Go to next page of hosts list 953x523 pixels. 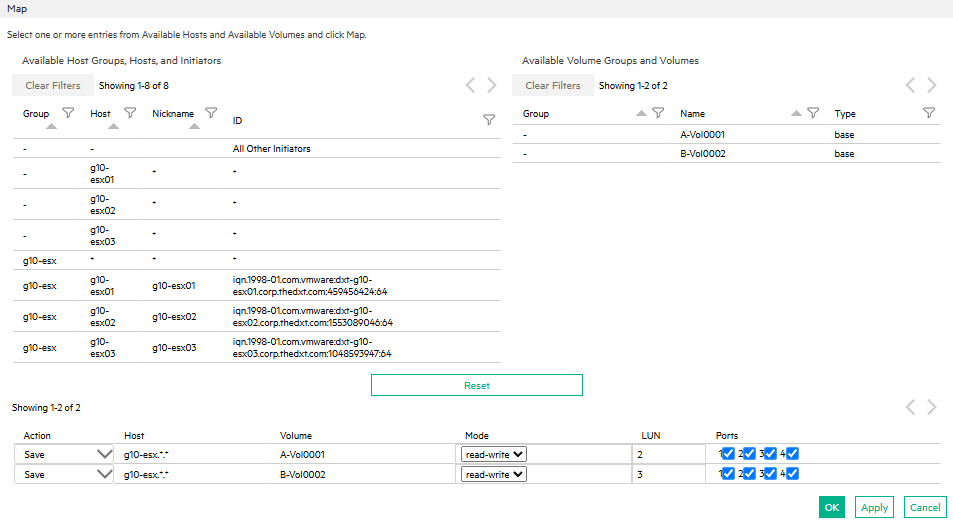click(492, 85)
